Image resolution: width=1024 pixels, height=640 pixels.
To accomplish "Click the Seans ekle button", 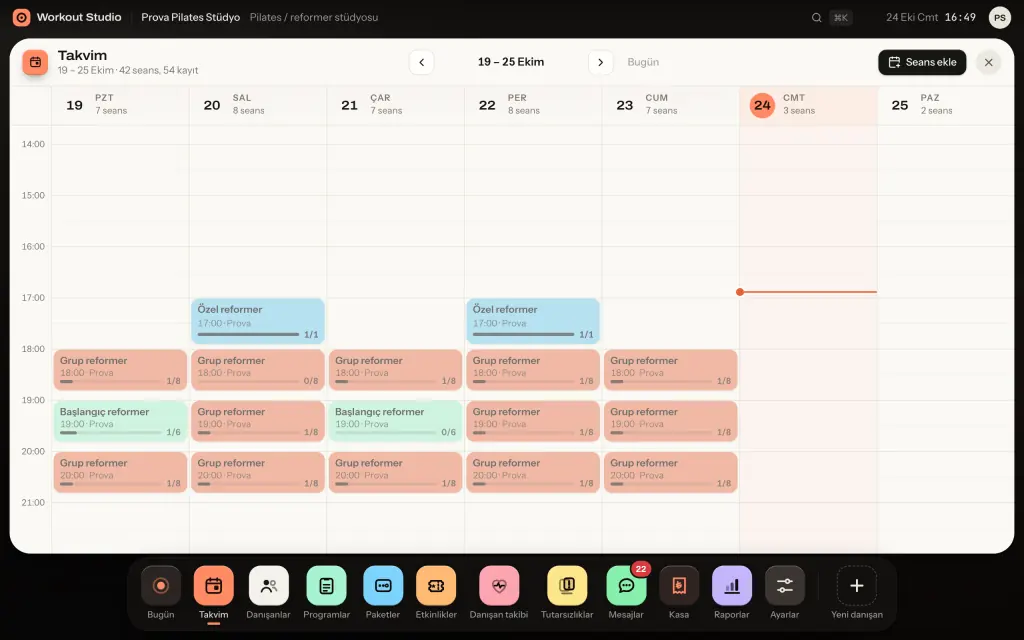I will [x=922, y=62].
